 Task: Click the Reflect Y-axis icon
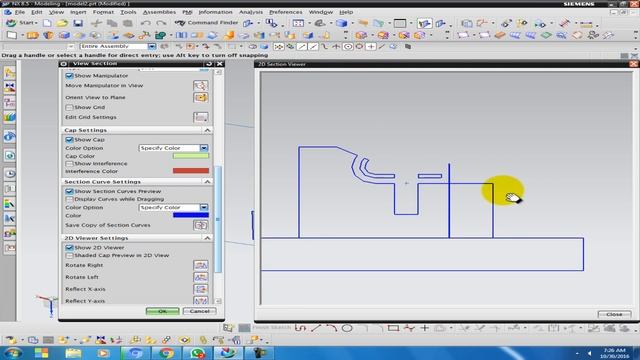tap(200, 300)
